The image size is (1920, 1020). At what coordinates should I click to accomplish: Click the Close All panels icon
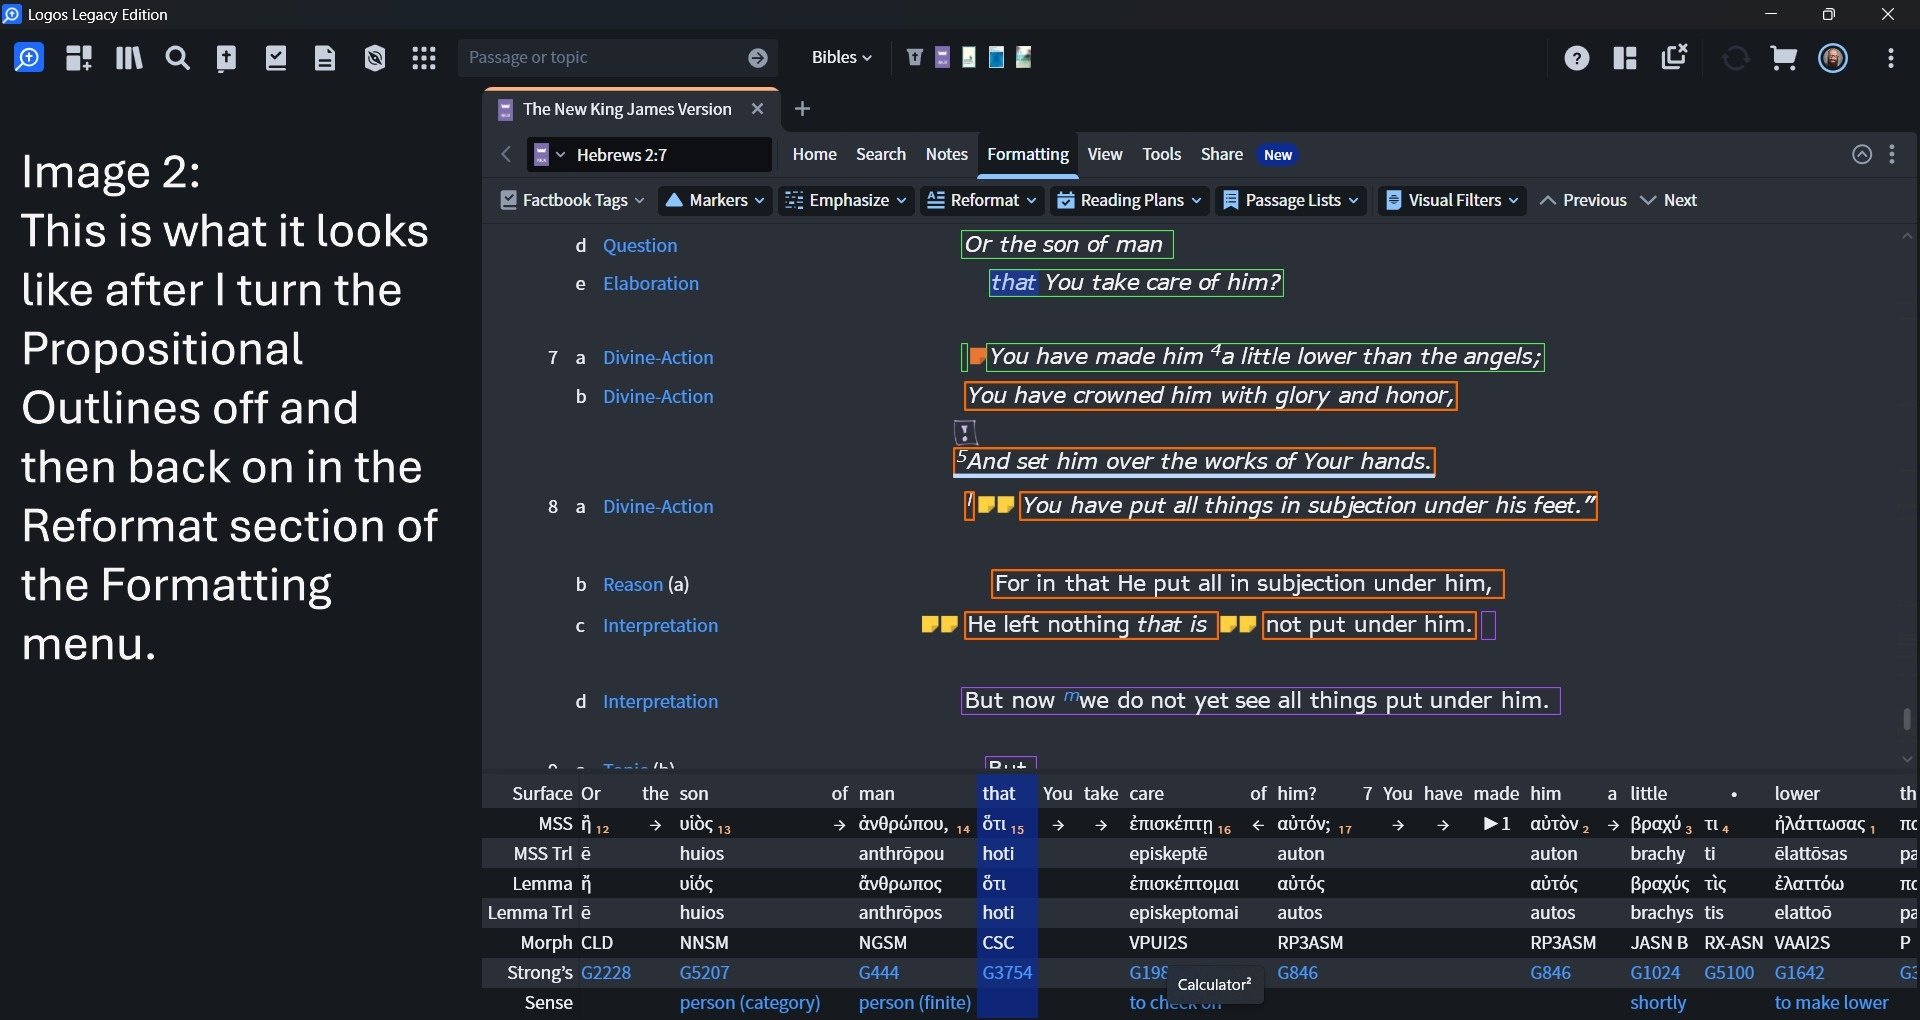tap(1674, 57)
